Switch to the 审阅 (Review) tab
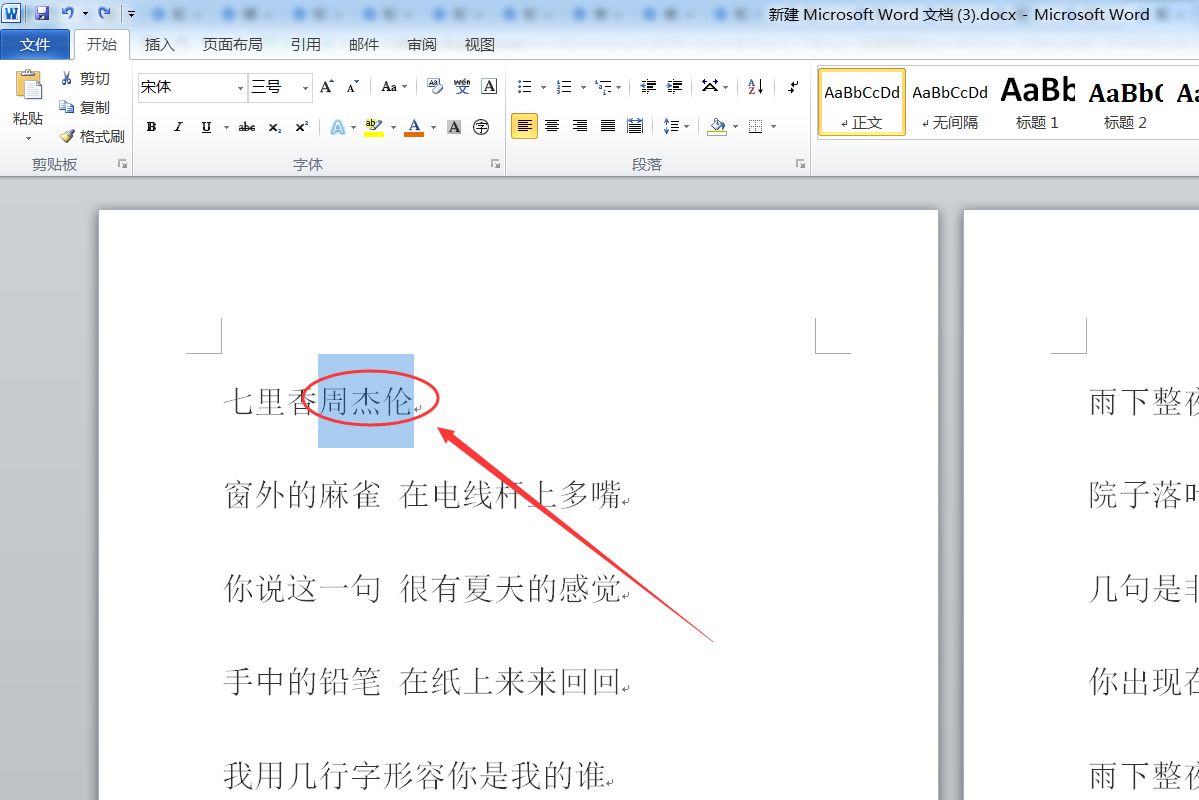1199x800 pixels. coord(421,45)
